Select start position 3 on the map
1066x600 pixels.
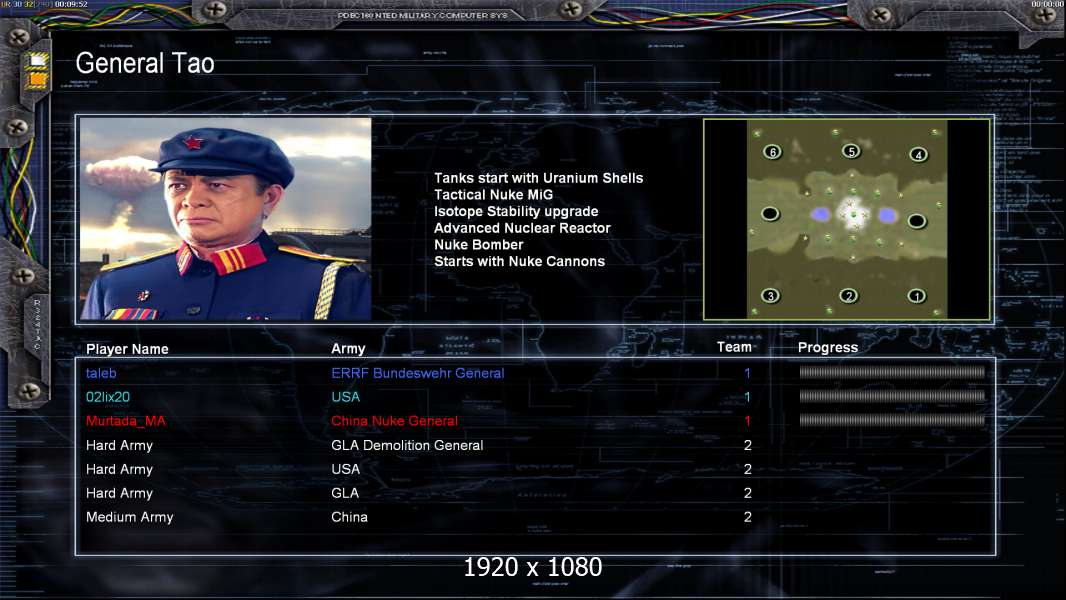click(x=770, y=296)
